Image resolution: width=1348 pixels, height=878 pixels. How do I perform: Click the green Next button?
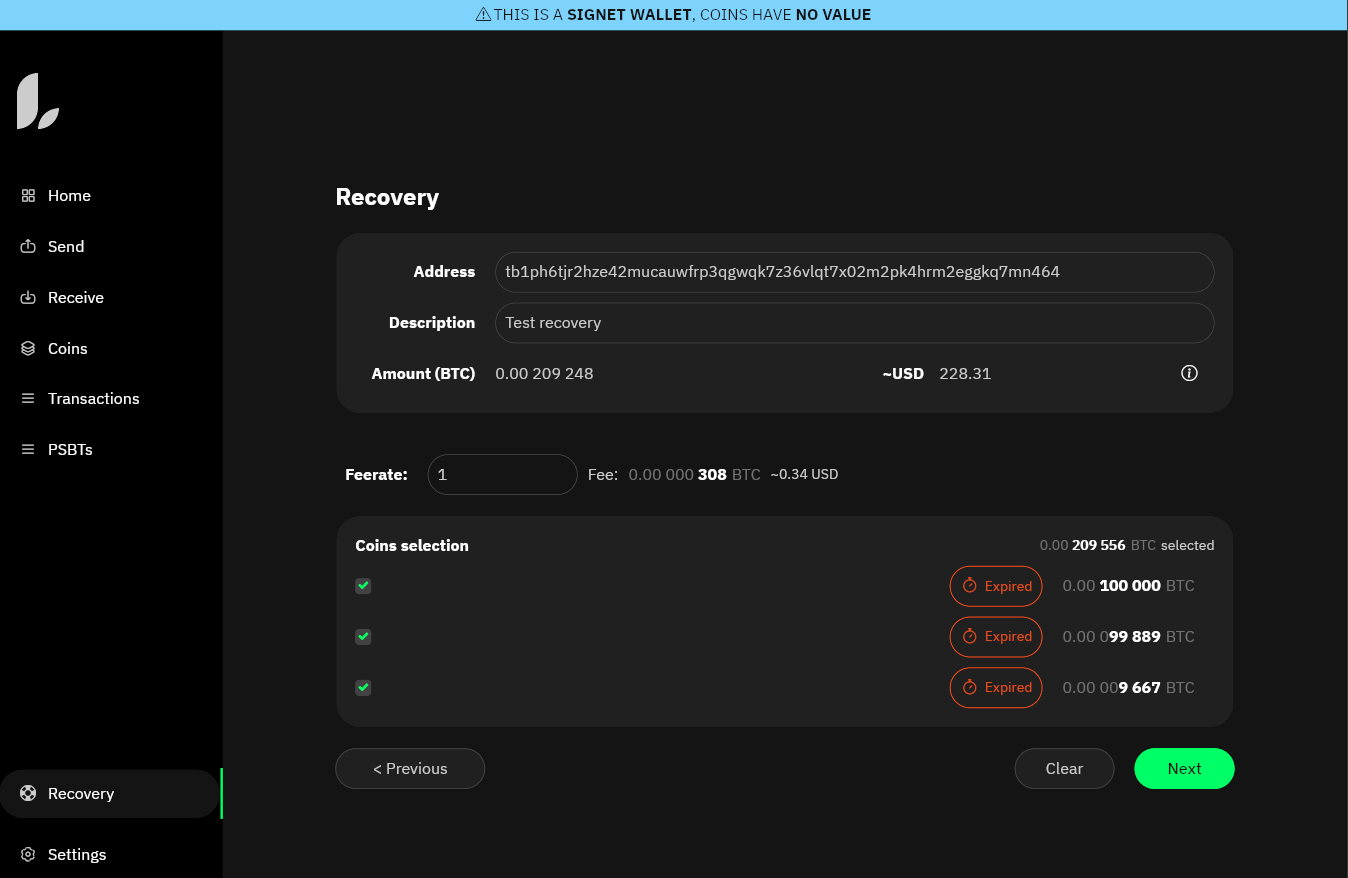1184,769
